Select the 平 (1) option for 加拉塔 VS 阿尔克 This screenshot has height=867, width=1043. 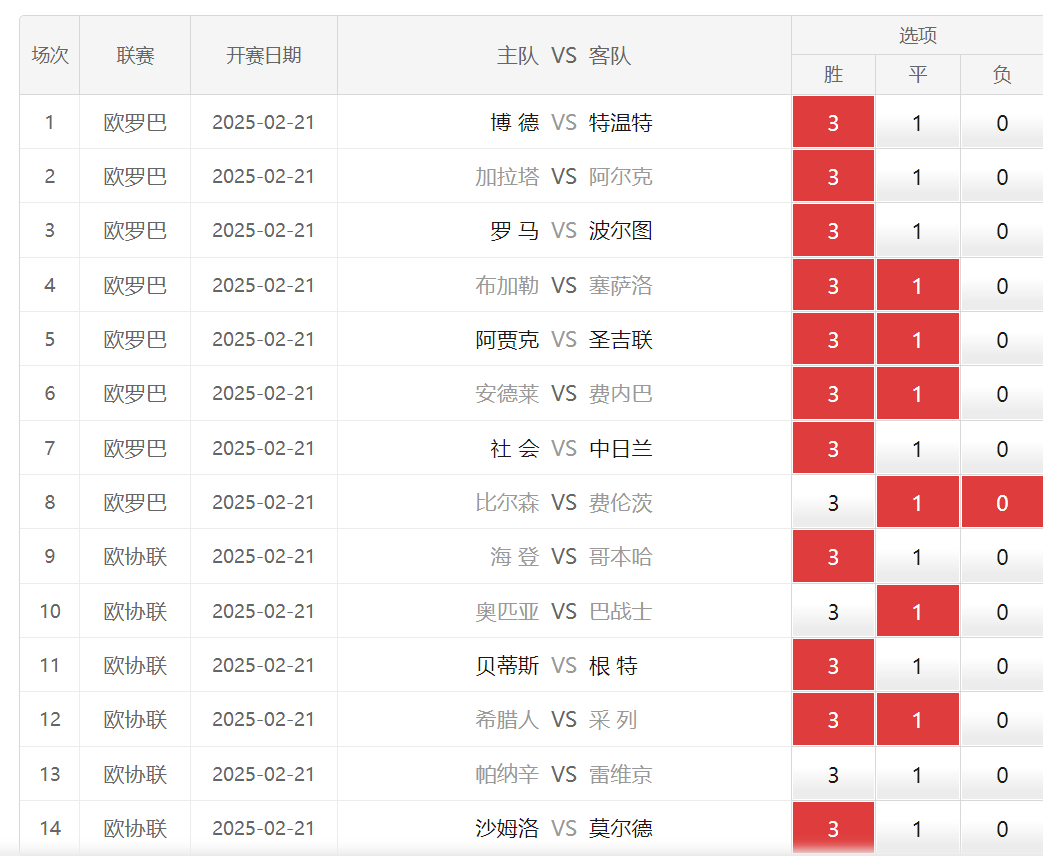(x=917, y=177)
